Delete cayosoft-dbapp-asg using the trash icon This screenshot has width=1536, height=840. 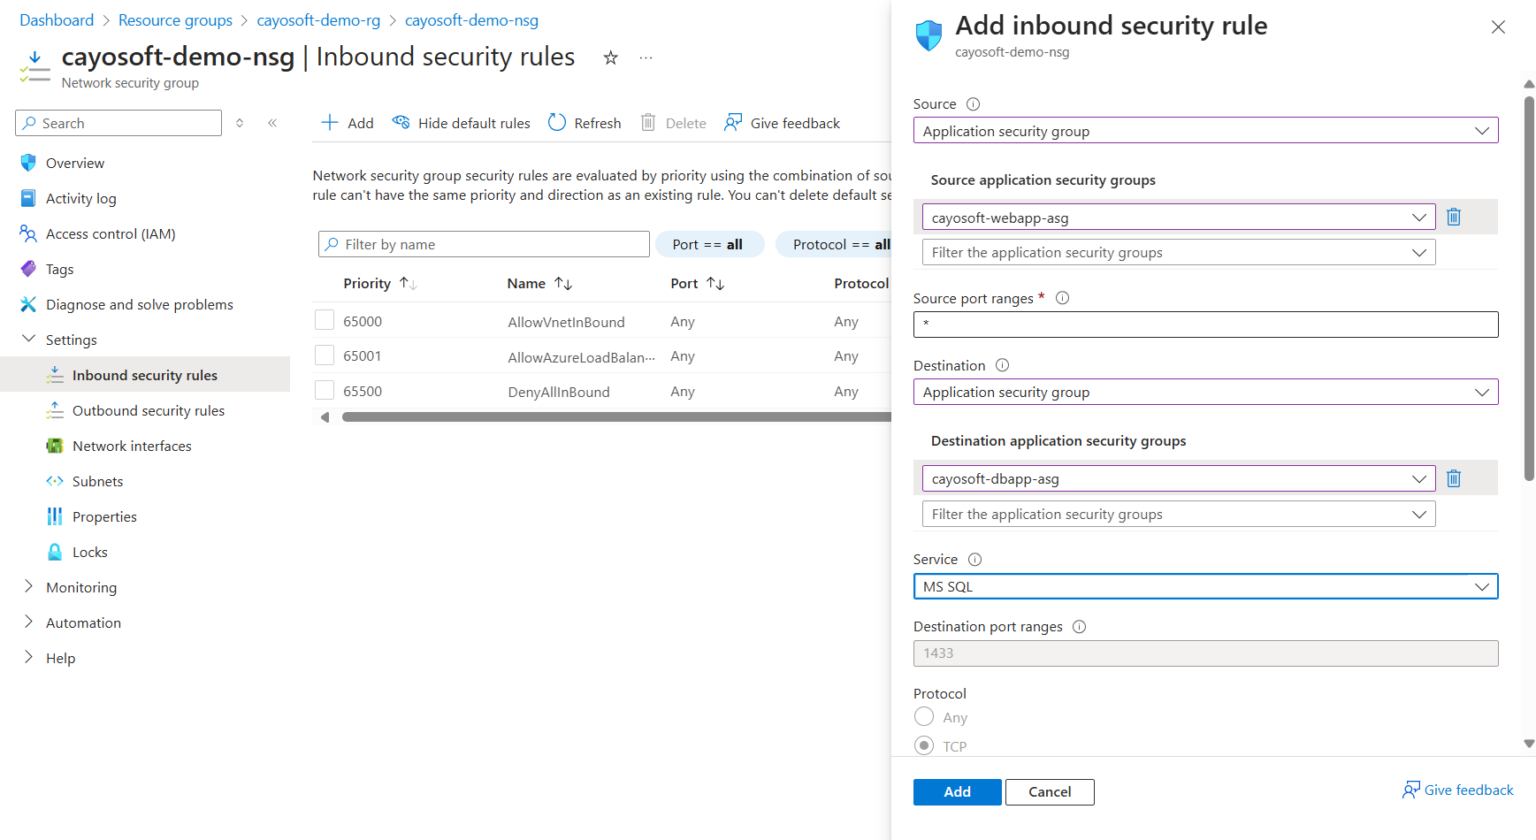coord(1454,478)
